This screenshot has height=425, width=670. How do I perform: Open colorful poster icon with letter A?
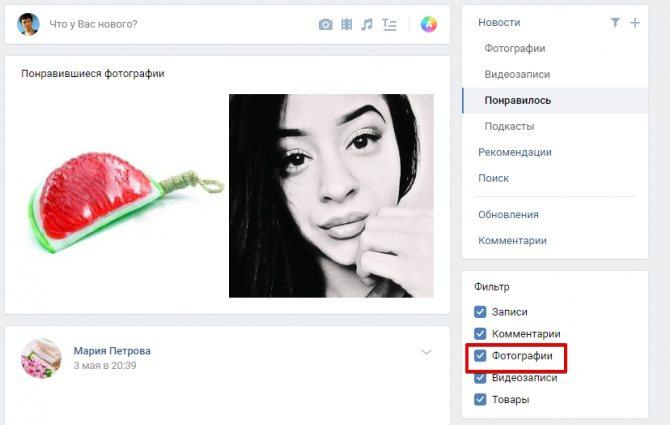pyautogui.click(x=429, y=24)
